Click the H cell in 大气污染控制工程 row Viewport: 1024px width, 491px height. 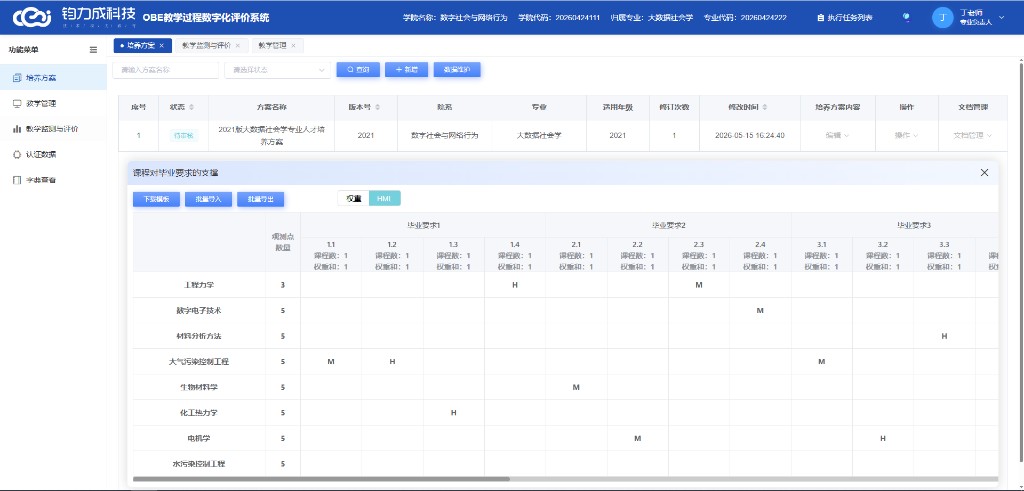[x=392, y=362]
